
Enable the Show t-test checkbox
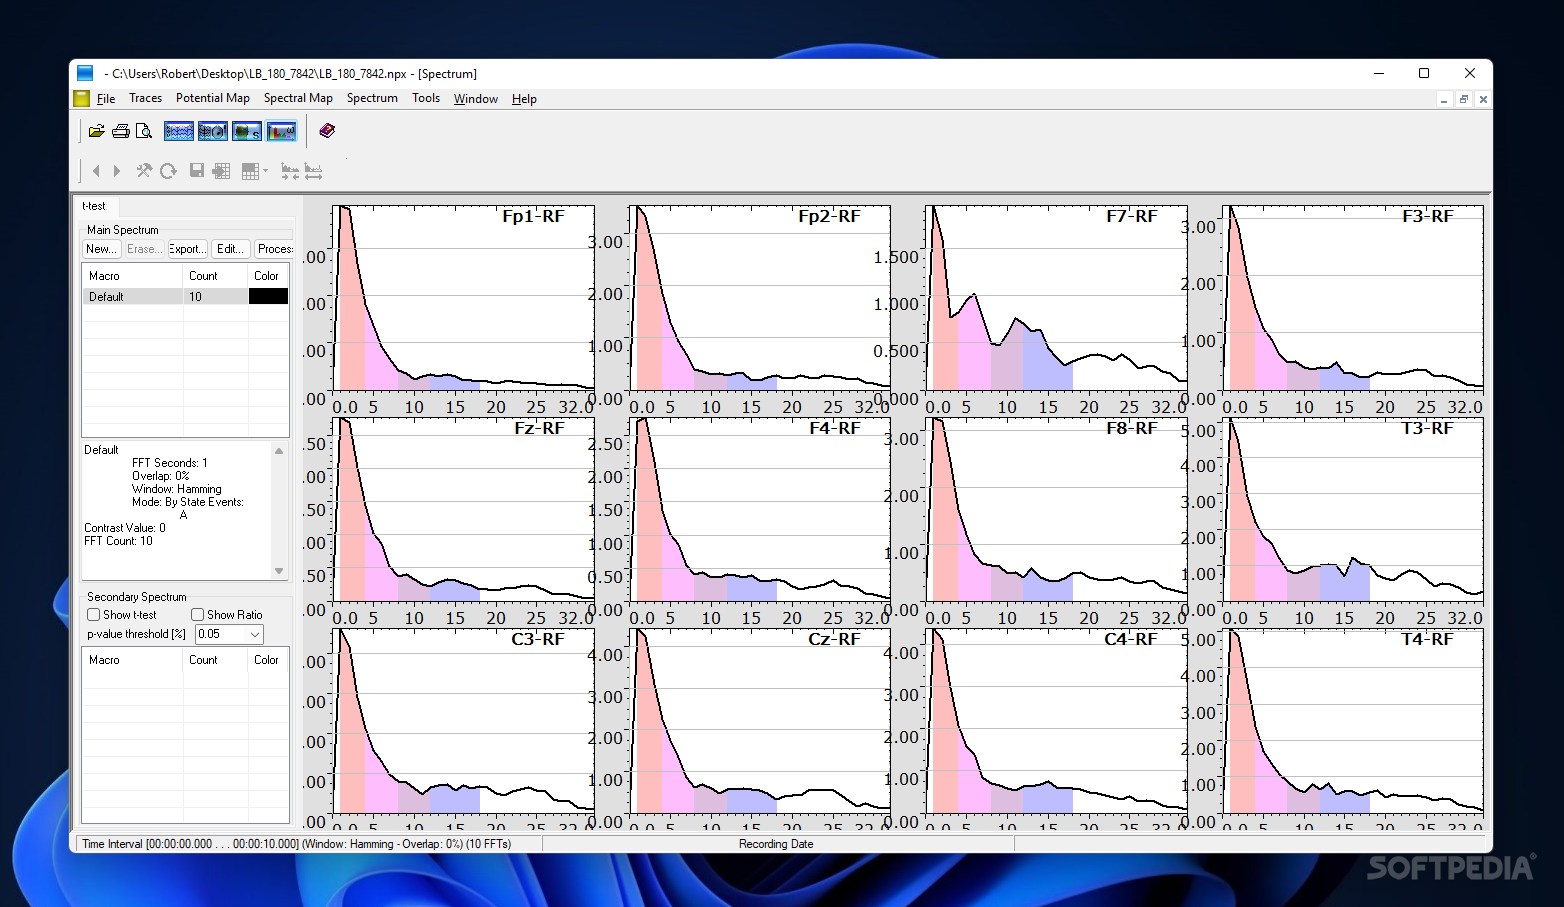[x=93, y=615]
